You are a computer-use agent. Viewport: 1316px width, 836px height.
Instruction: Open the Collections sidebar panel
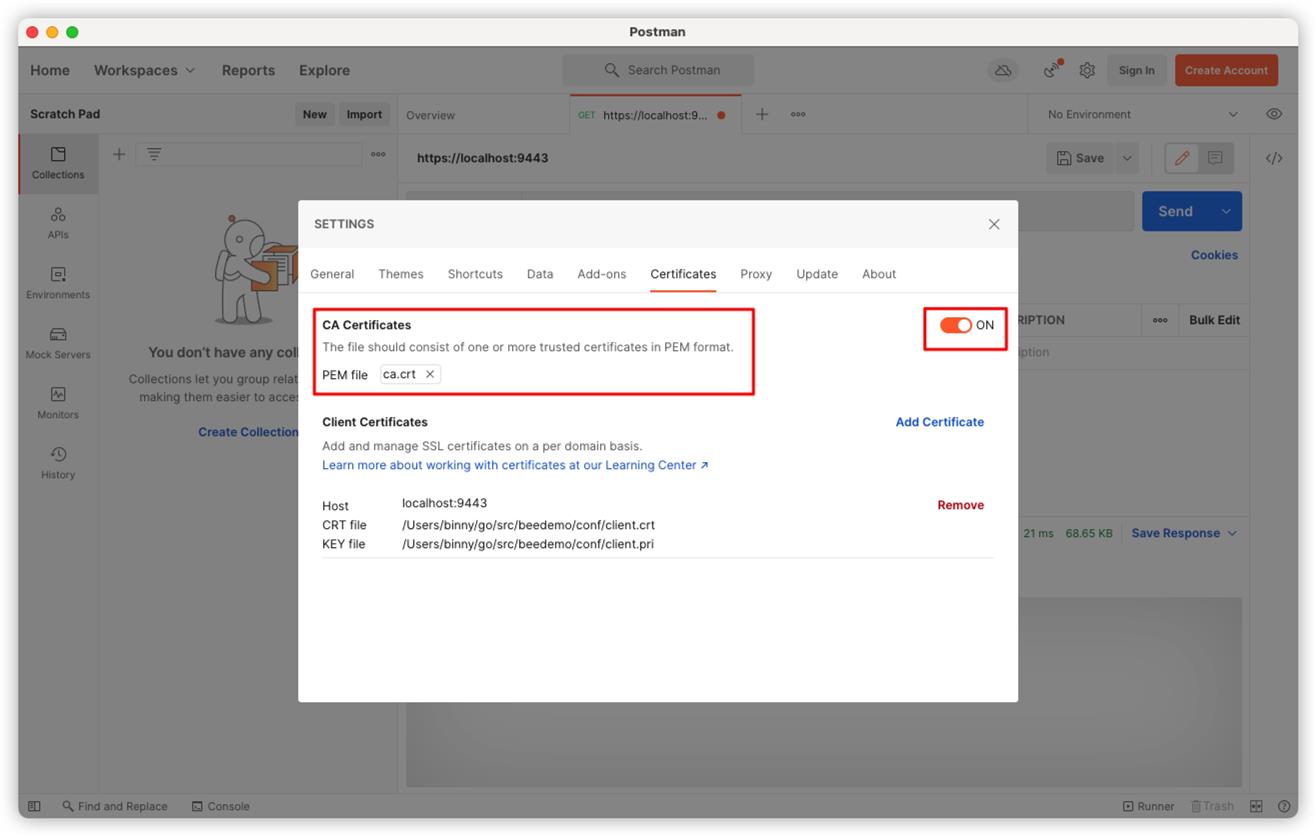pyautogui.click(x=58, y=163)
